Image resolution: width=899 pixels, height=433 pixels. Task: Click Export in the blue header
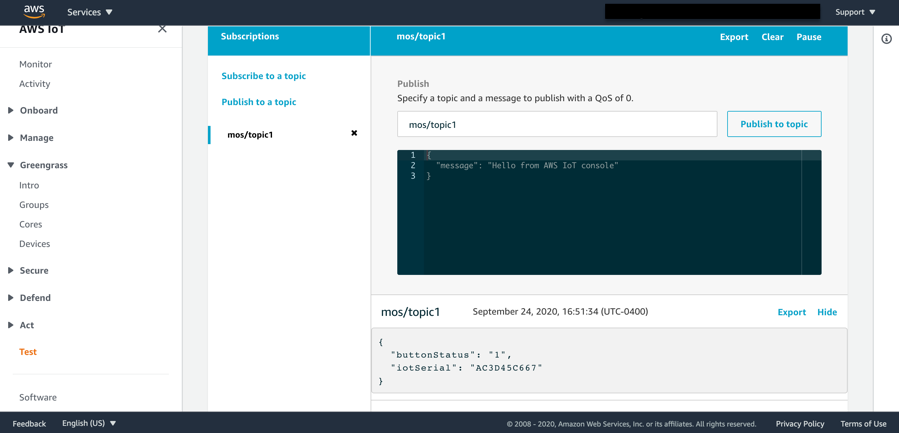point(734,37)
